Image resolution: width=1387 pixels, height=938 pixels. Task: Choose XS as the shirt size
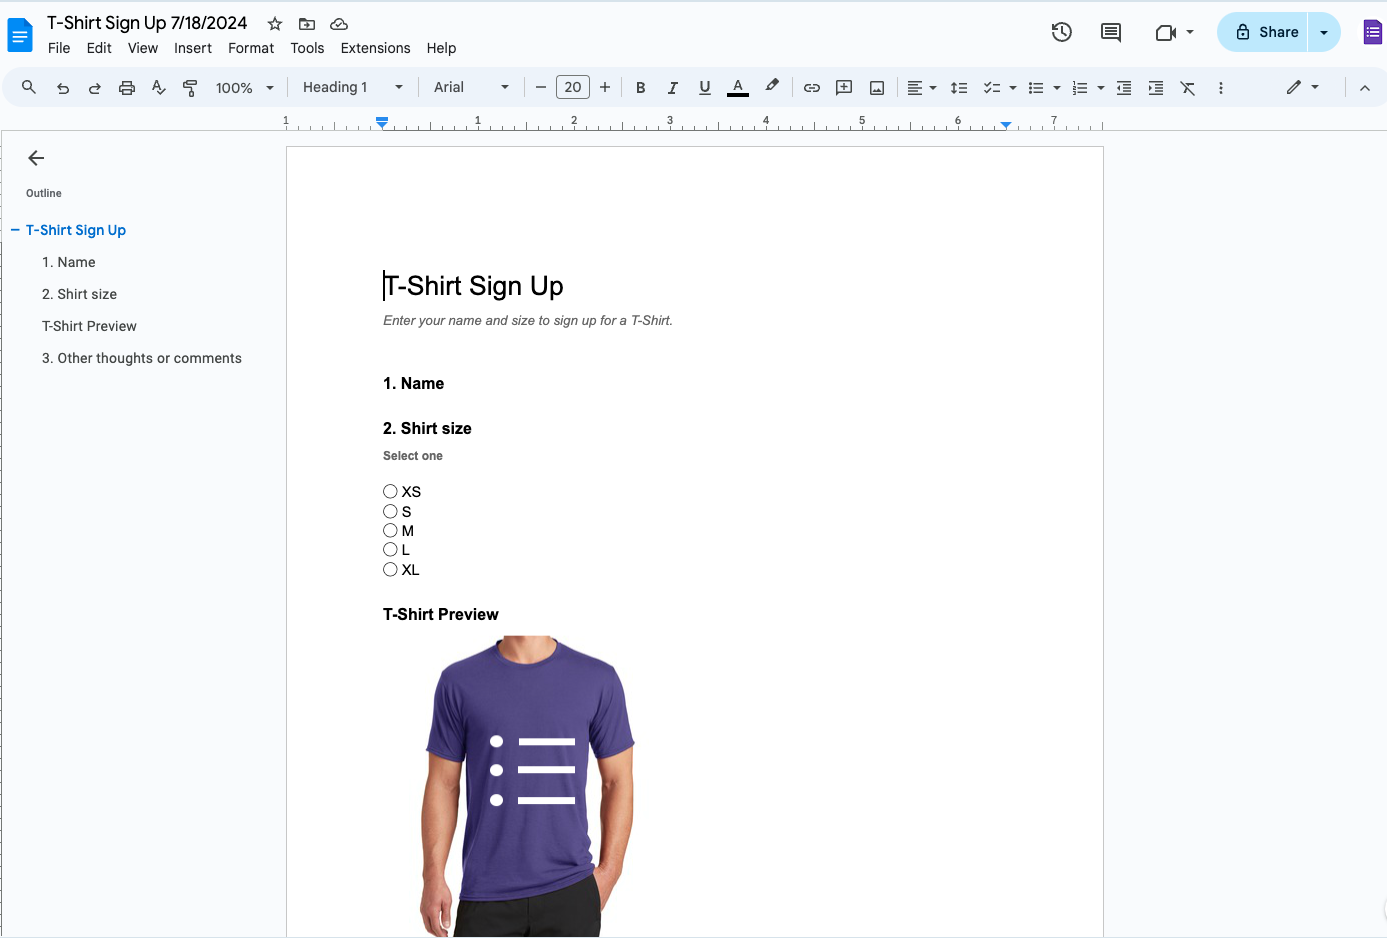(x=390, y=491)
